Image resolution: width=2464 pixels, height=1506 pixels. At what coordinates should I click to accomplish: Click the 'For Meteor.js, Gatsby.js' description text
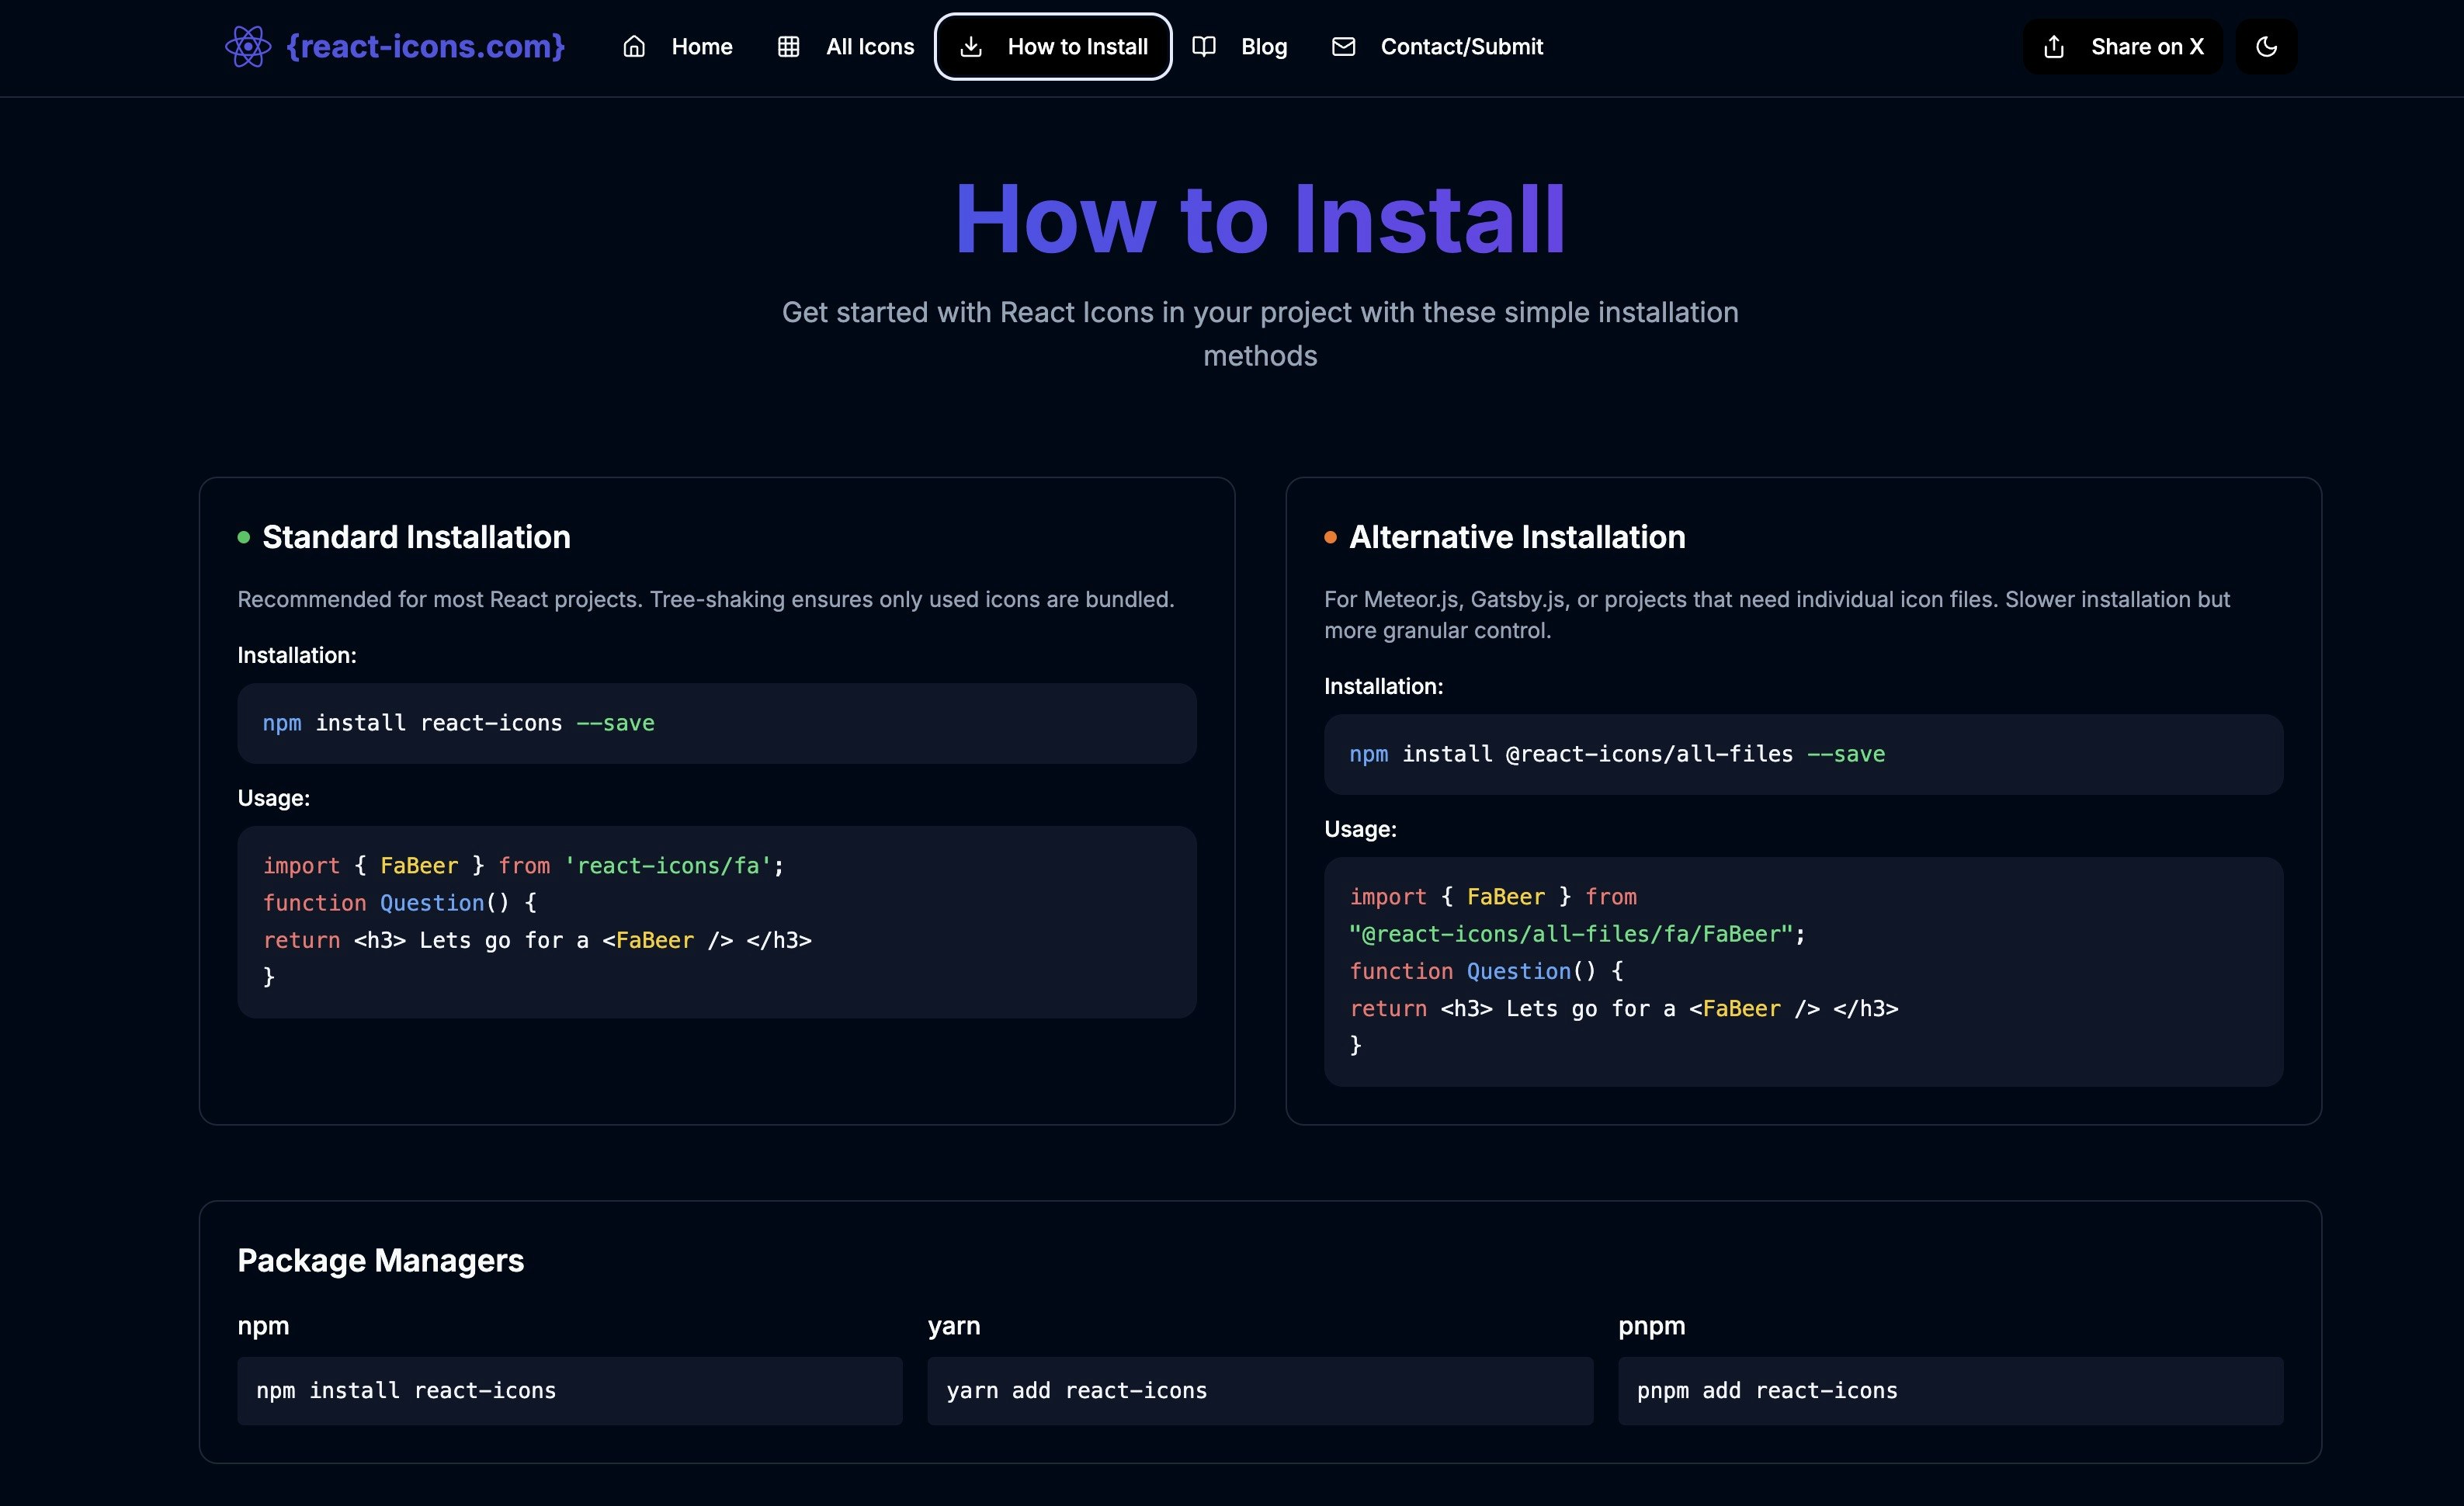point(1777,614)
